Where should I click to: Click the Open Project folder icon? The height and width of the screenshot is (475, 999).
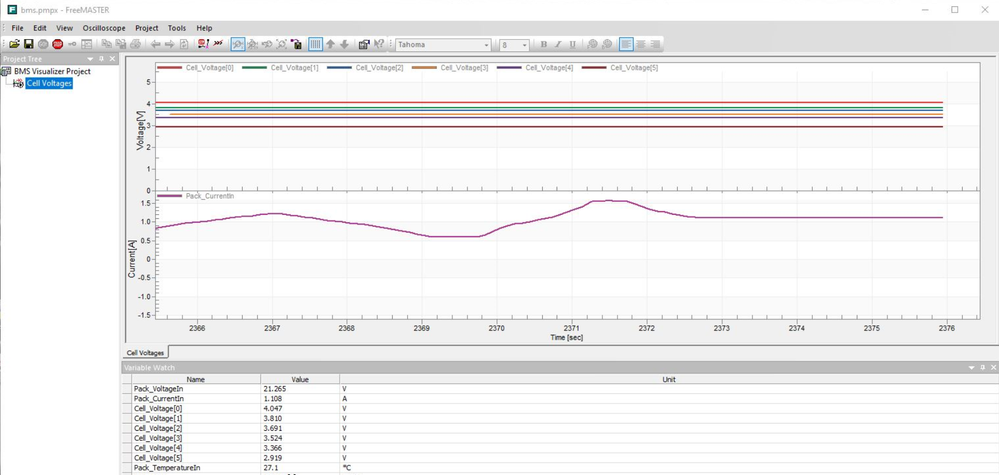point(15,45)
